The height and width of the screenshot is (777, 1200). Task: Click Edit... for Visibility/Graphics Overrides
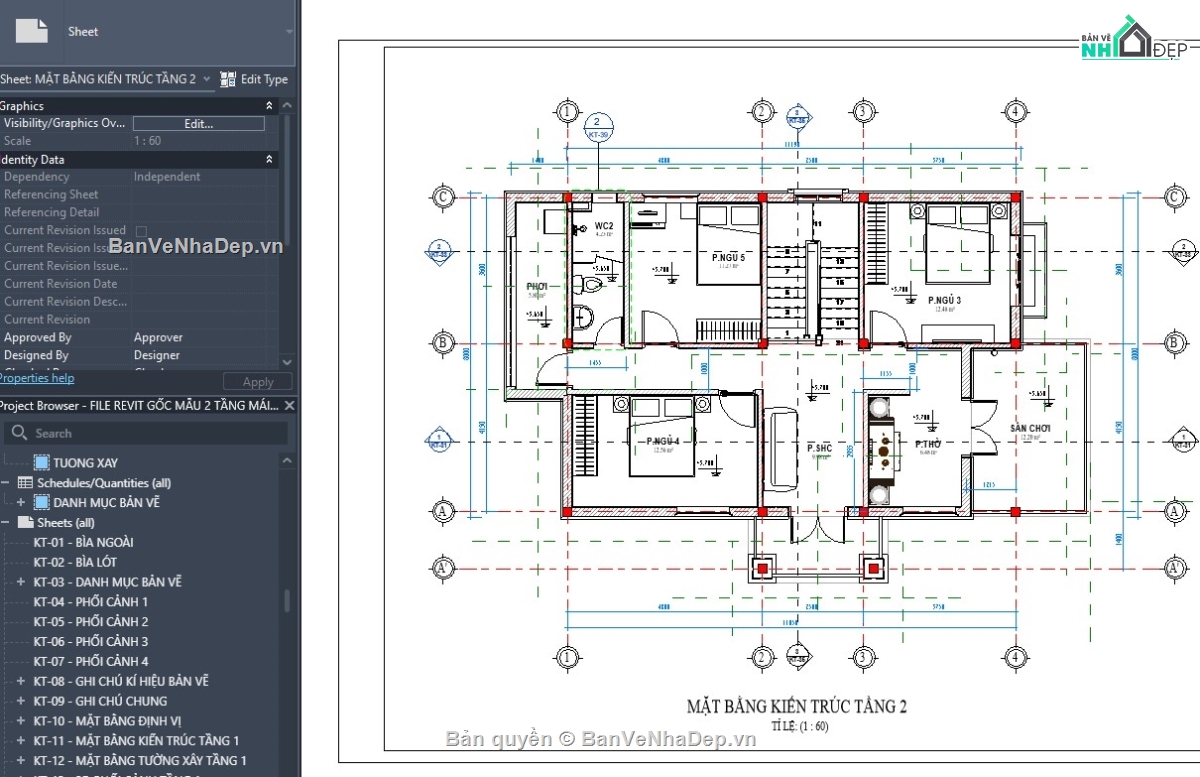pos(199,124)
